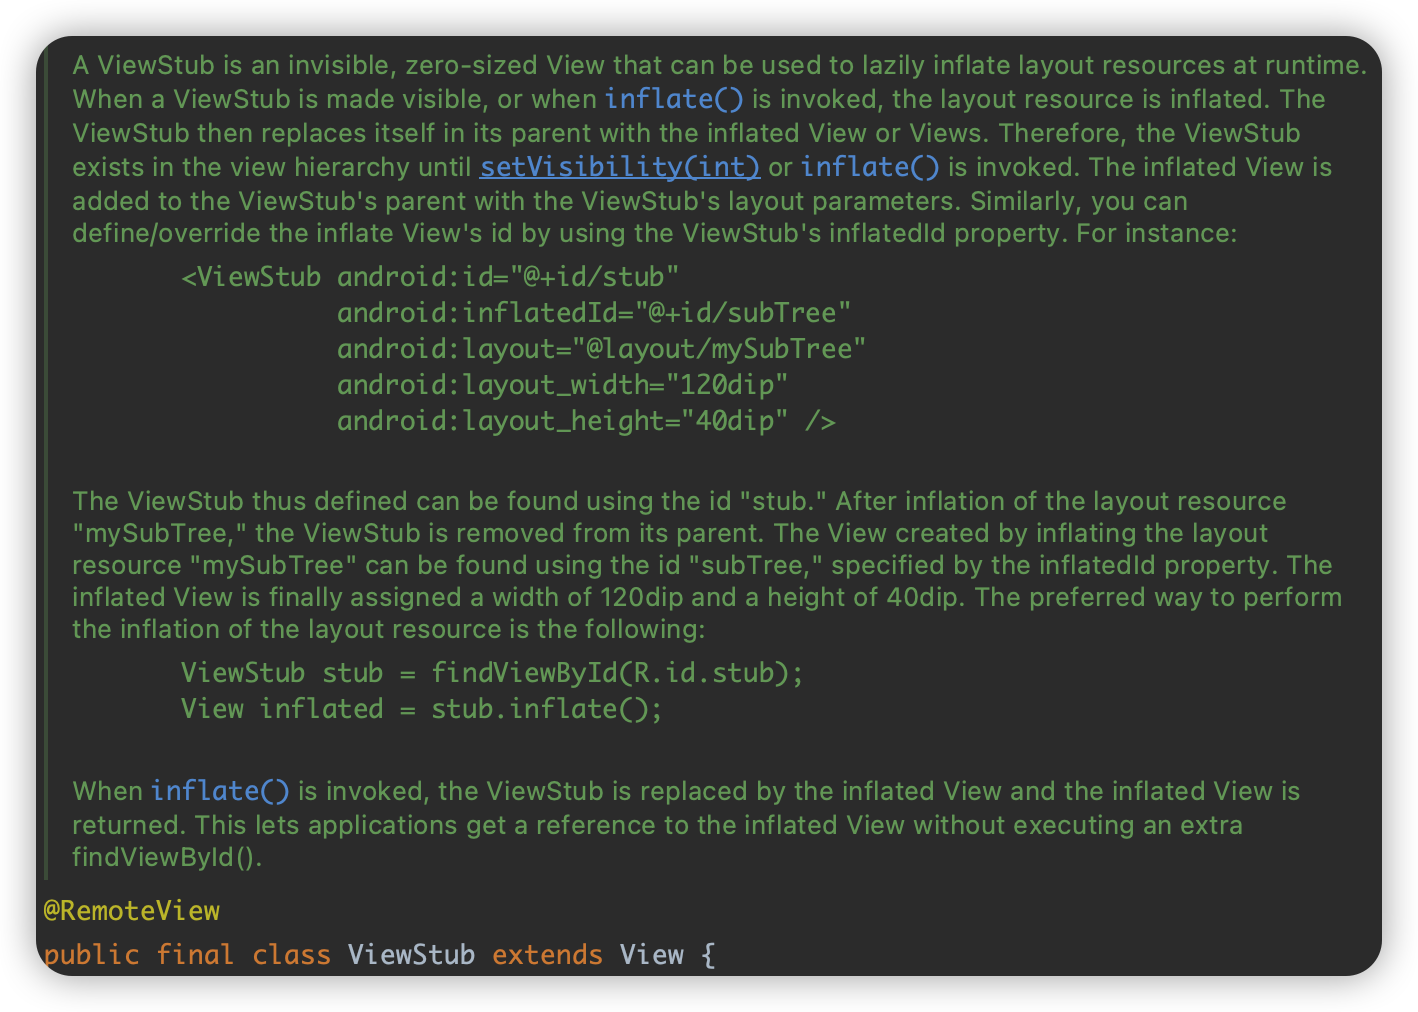Click the android:id="@+id/stub" XML line
Image resolution: width=1418 pixels, height=1012 pixels.
pyautogui.click(x=430, y=277)
